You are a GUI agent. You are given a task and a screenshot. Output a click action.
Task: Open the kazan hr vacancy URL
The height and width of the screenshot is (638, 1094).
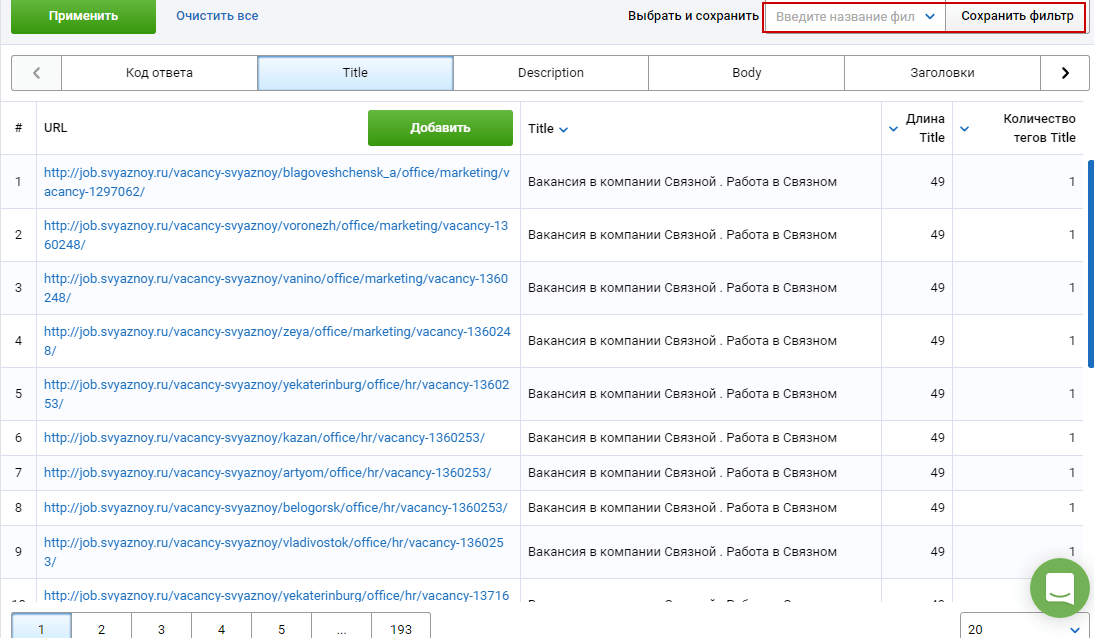(264, 438)
